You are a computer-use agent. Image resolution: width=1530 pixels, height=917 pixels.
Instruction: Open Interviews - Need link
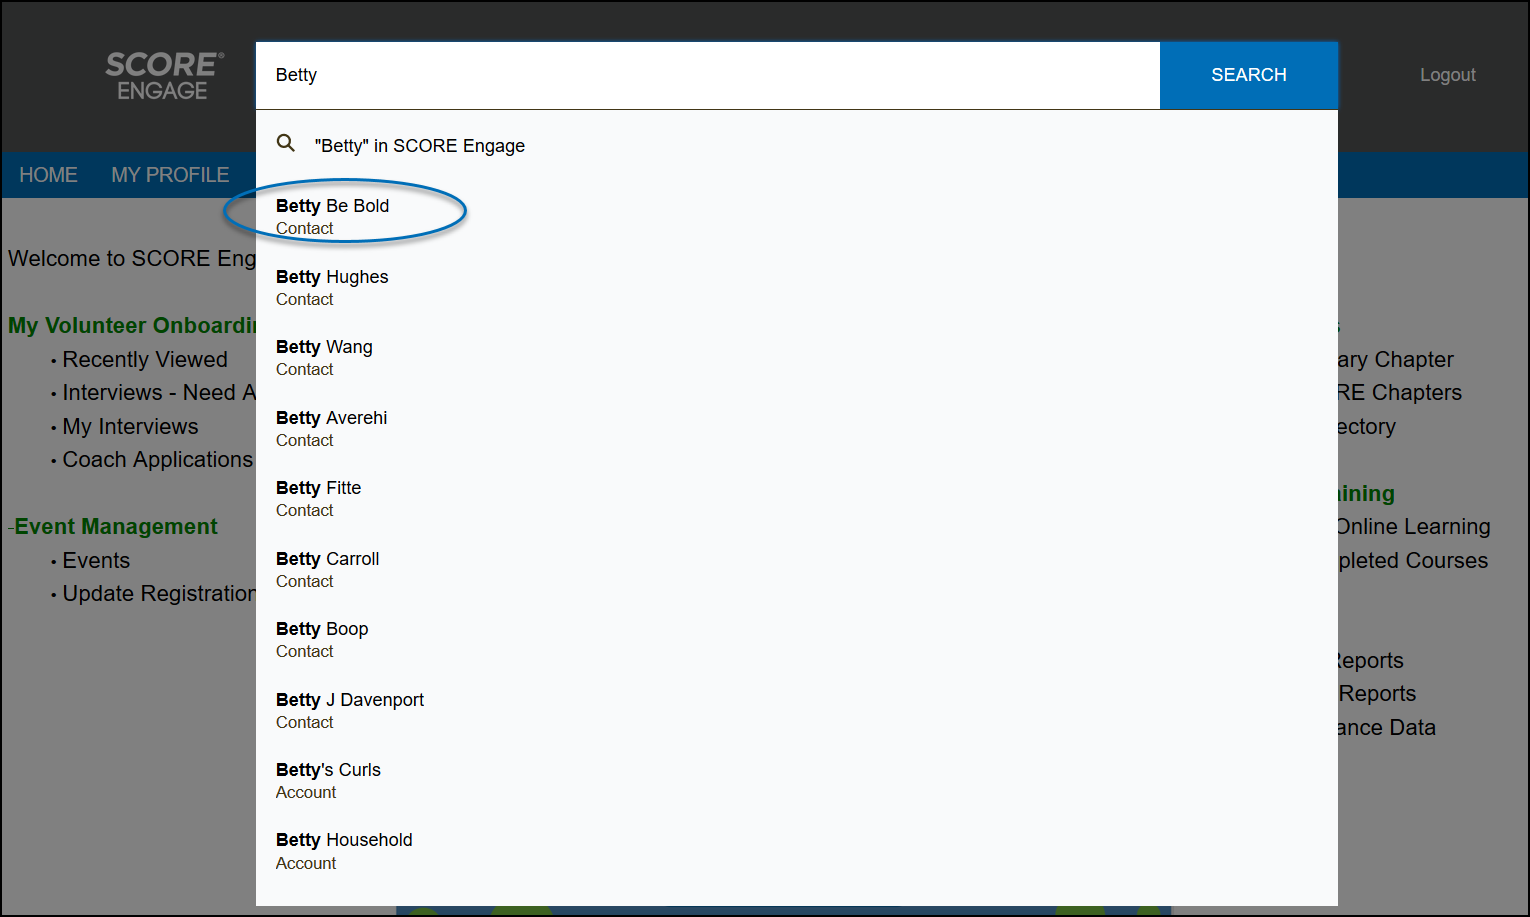[x=159, y=392]
